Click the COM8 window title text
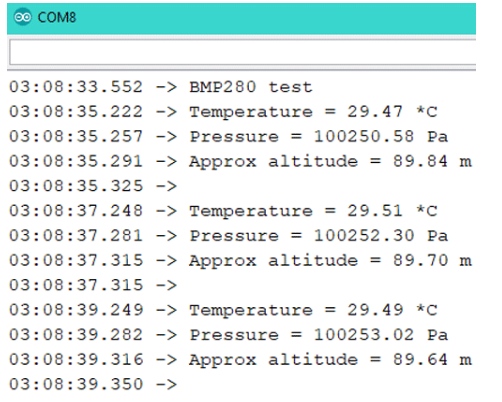 pos(57,17)
